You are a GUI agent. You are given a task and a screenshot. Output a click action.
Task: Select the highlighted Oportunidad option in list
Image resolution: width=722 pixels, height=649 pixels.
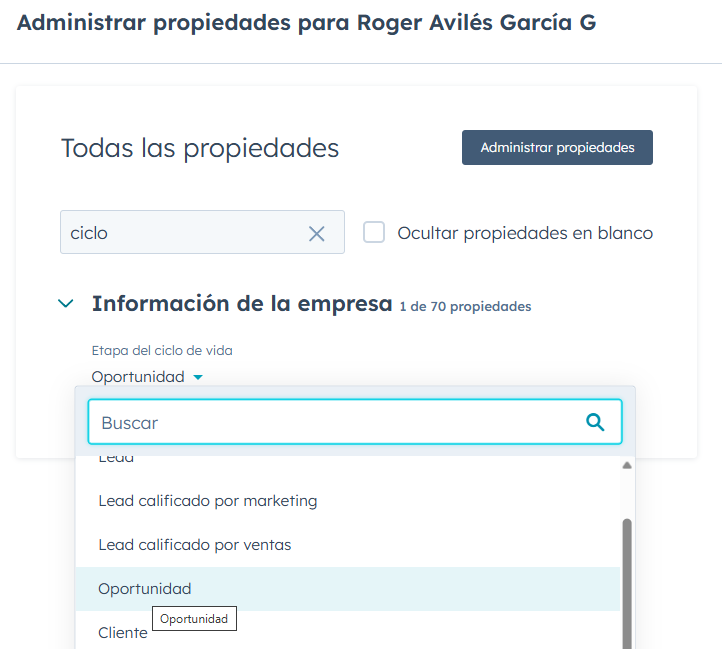145,589
